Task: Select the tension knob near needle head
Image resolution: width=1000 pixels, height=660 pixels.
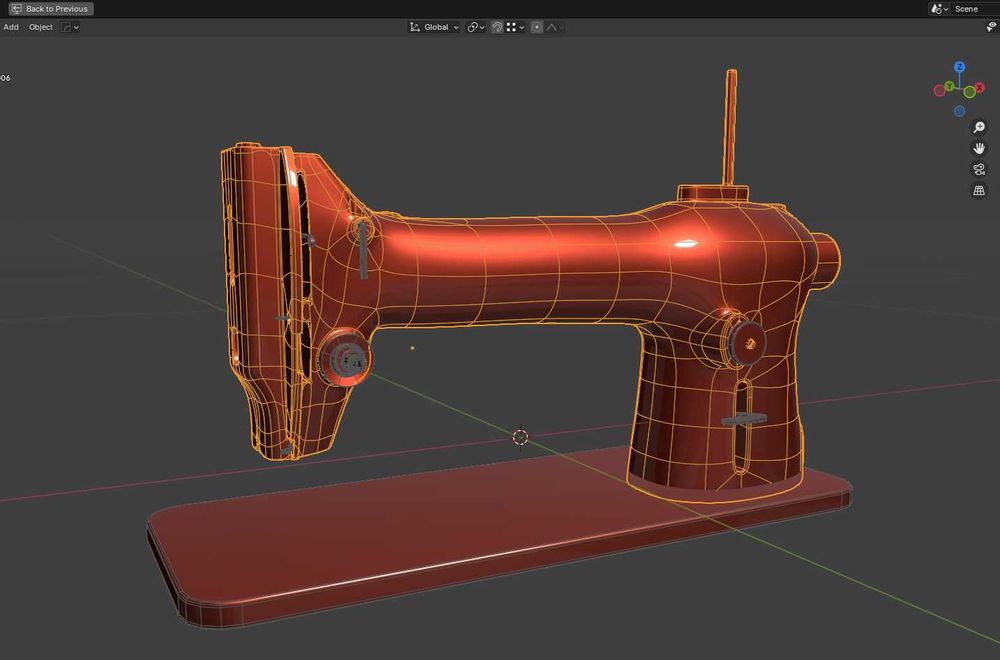Action: (345, 358)
